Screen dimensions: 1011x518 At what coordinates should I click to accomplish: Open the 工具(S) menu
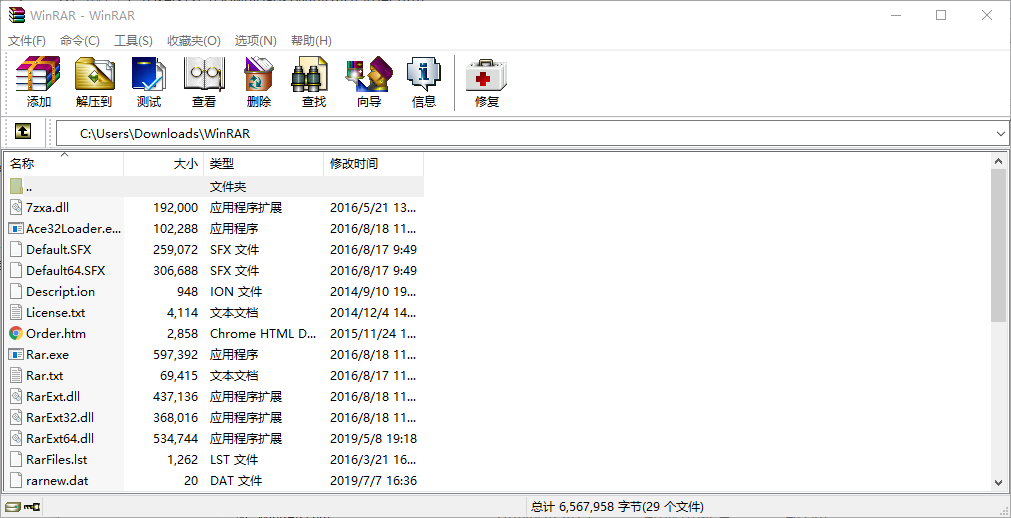[x=133, y=41]
